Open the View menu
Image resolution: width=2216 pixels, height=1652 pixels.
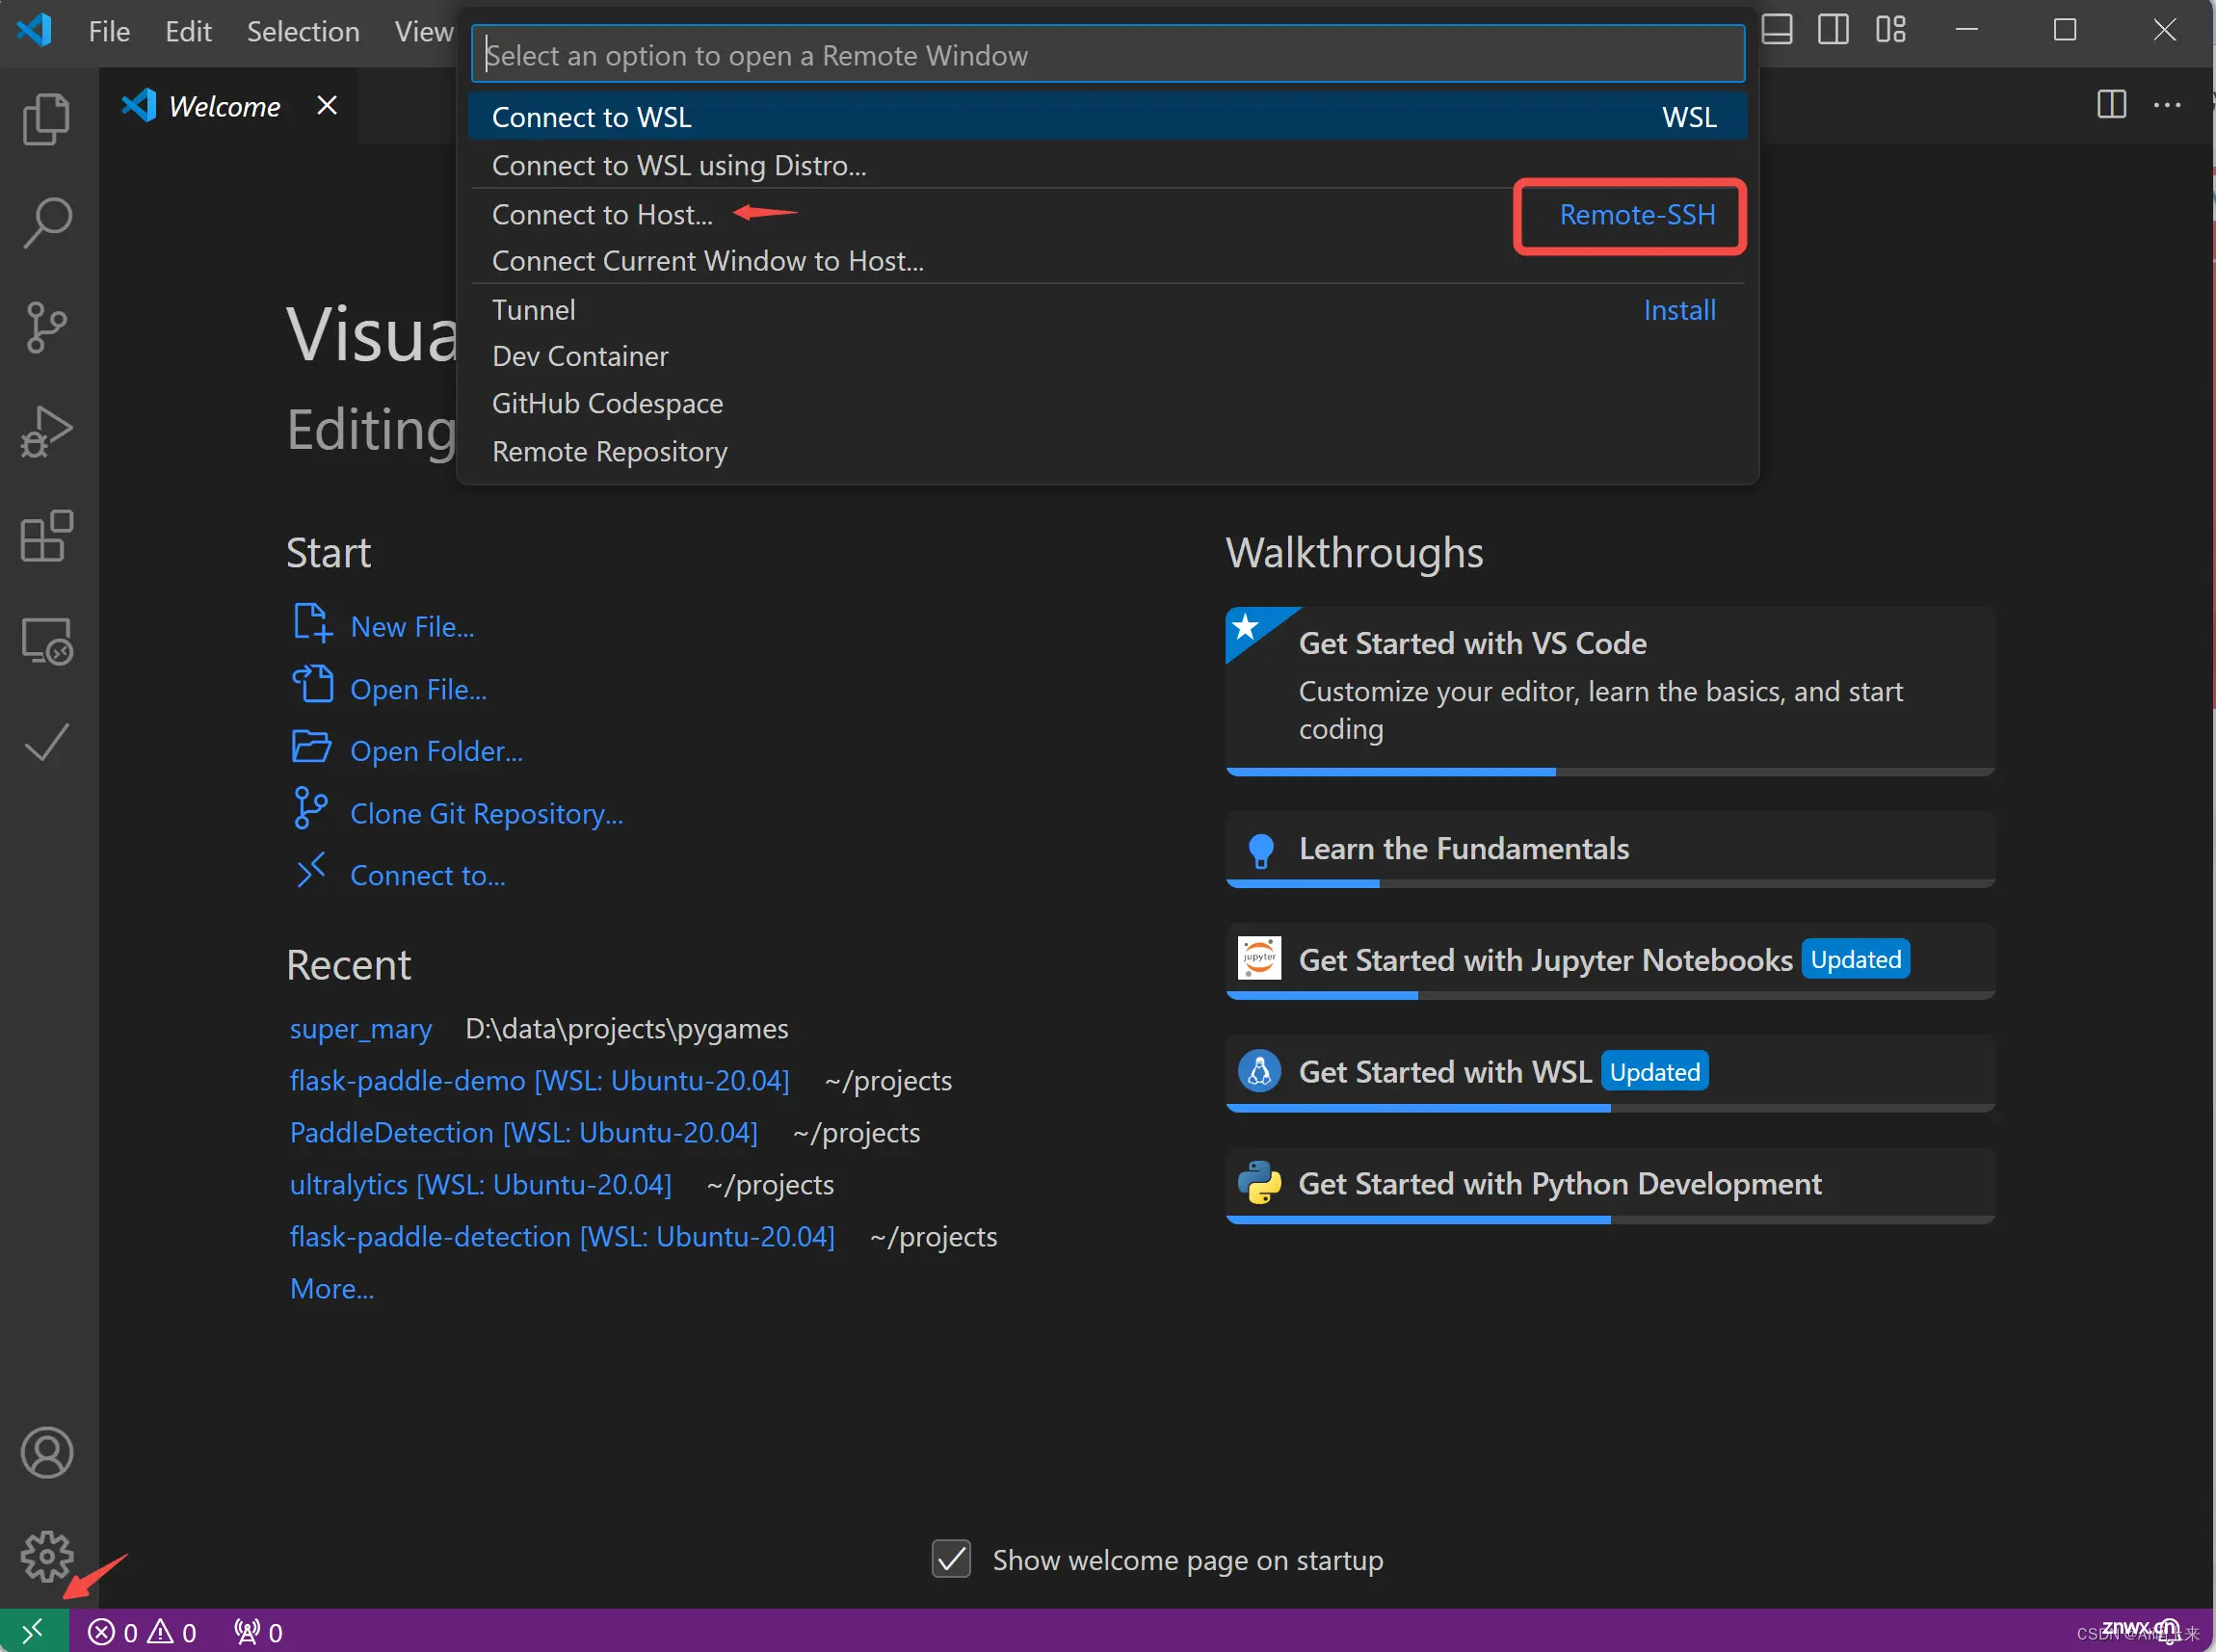click(x=424, y=32)
